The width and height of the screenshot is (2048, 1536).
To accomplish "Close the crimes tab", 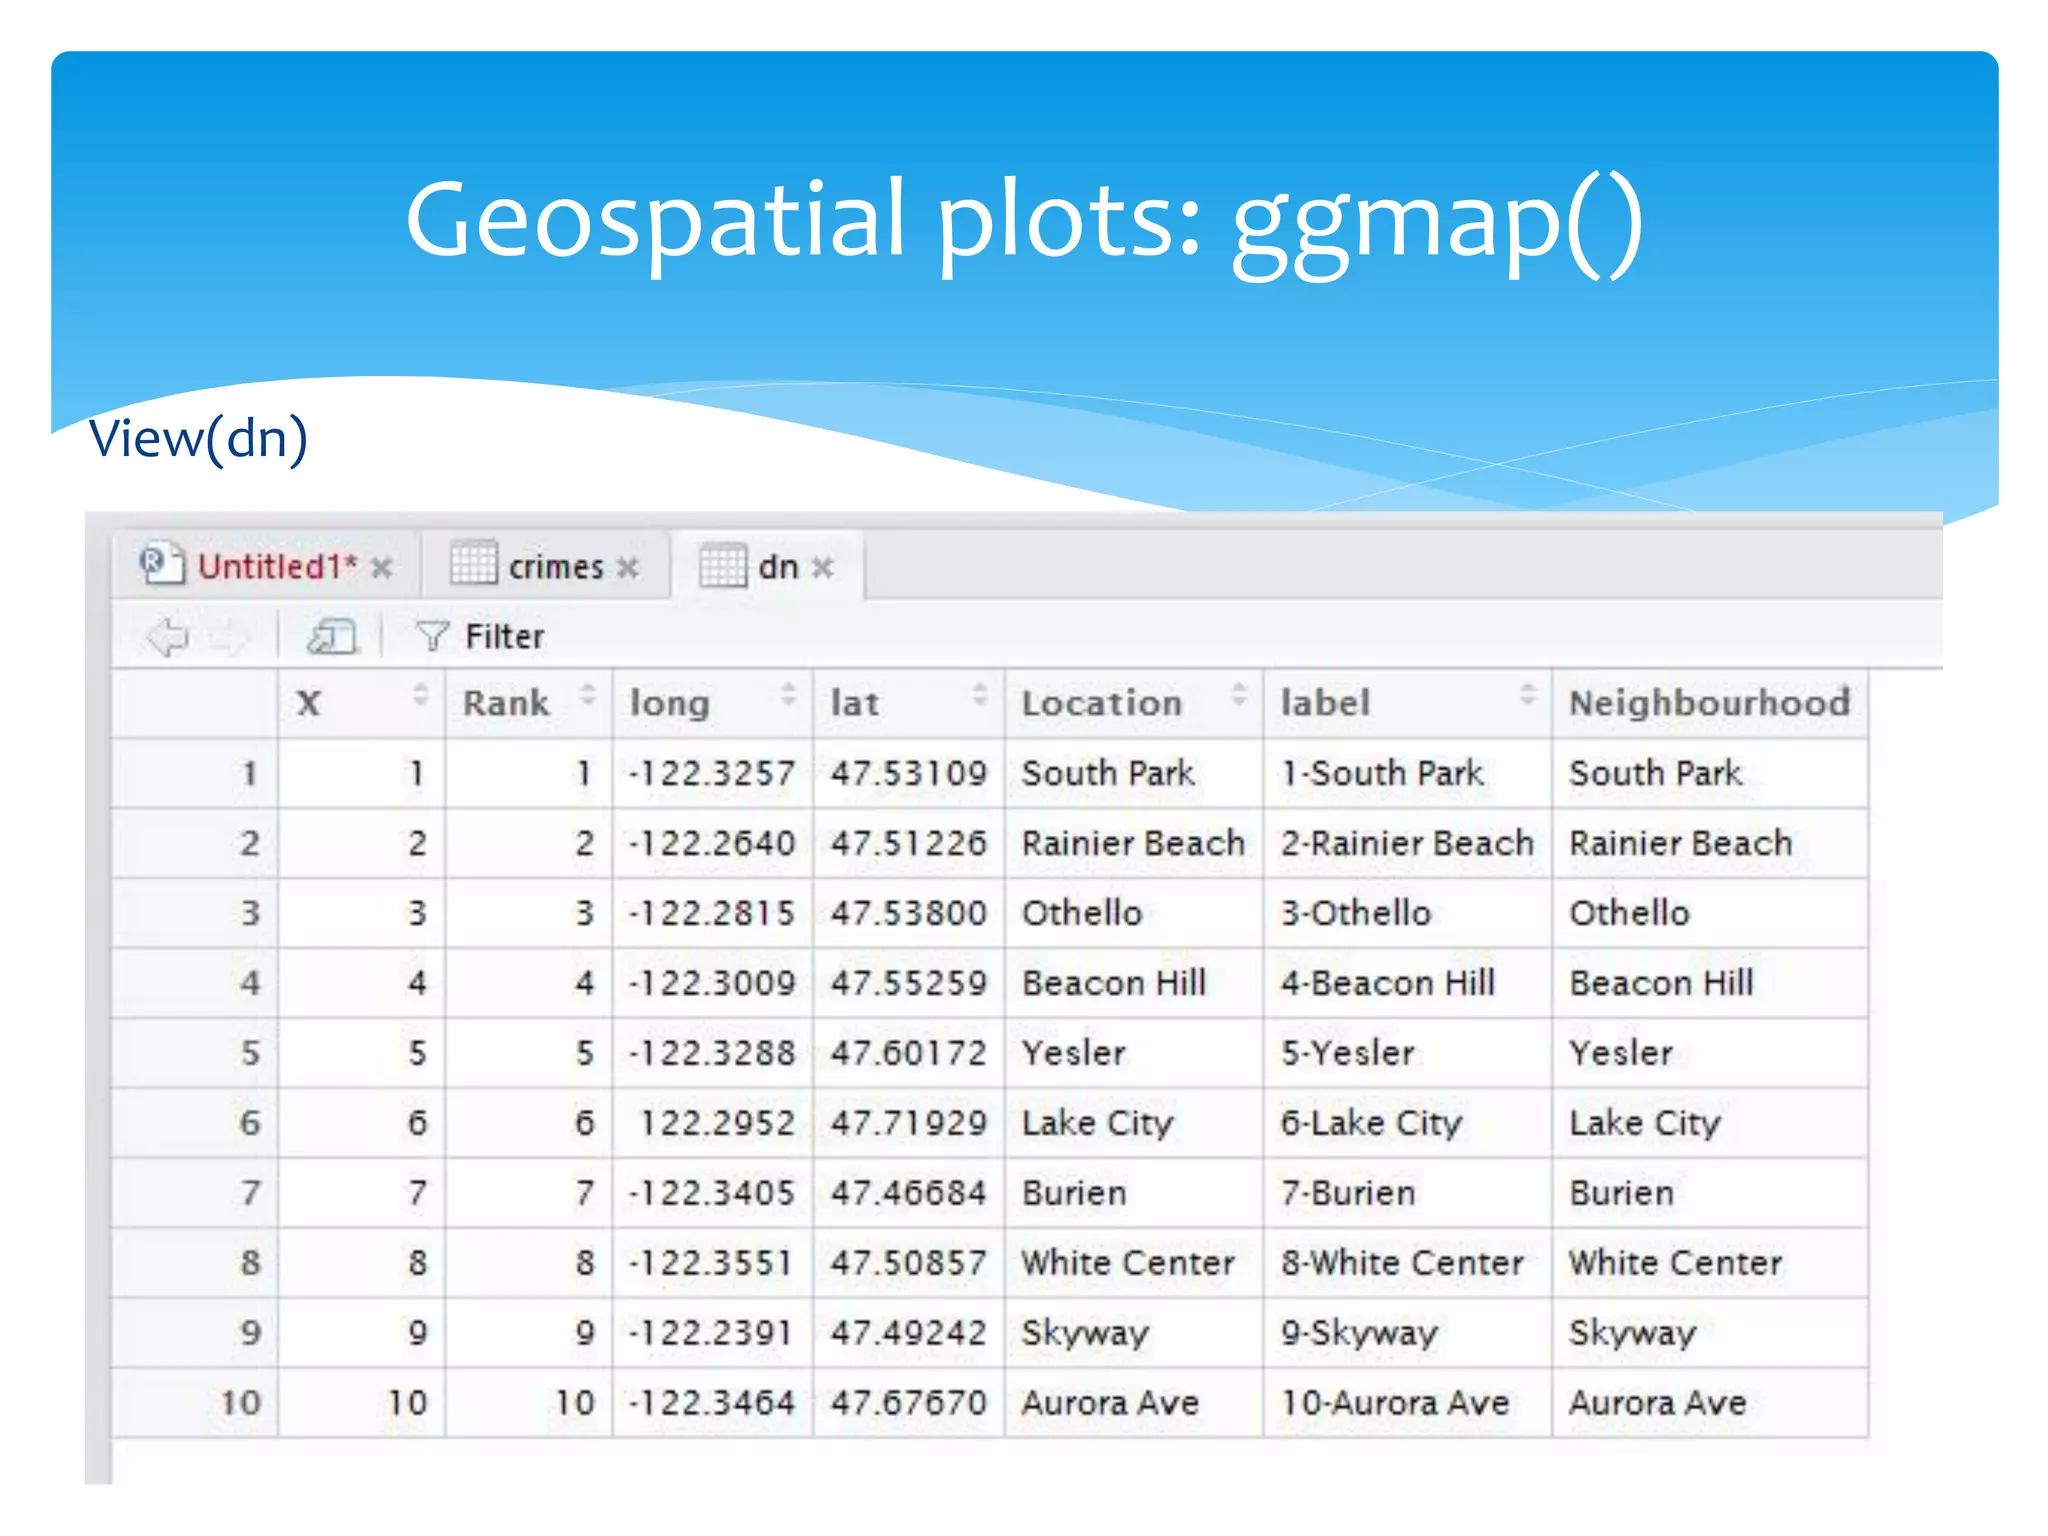I will point(628,568).
